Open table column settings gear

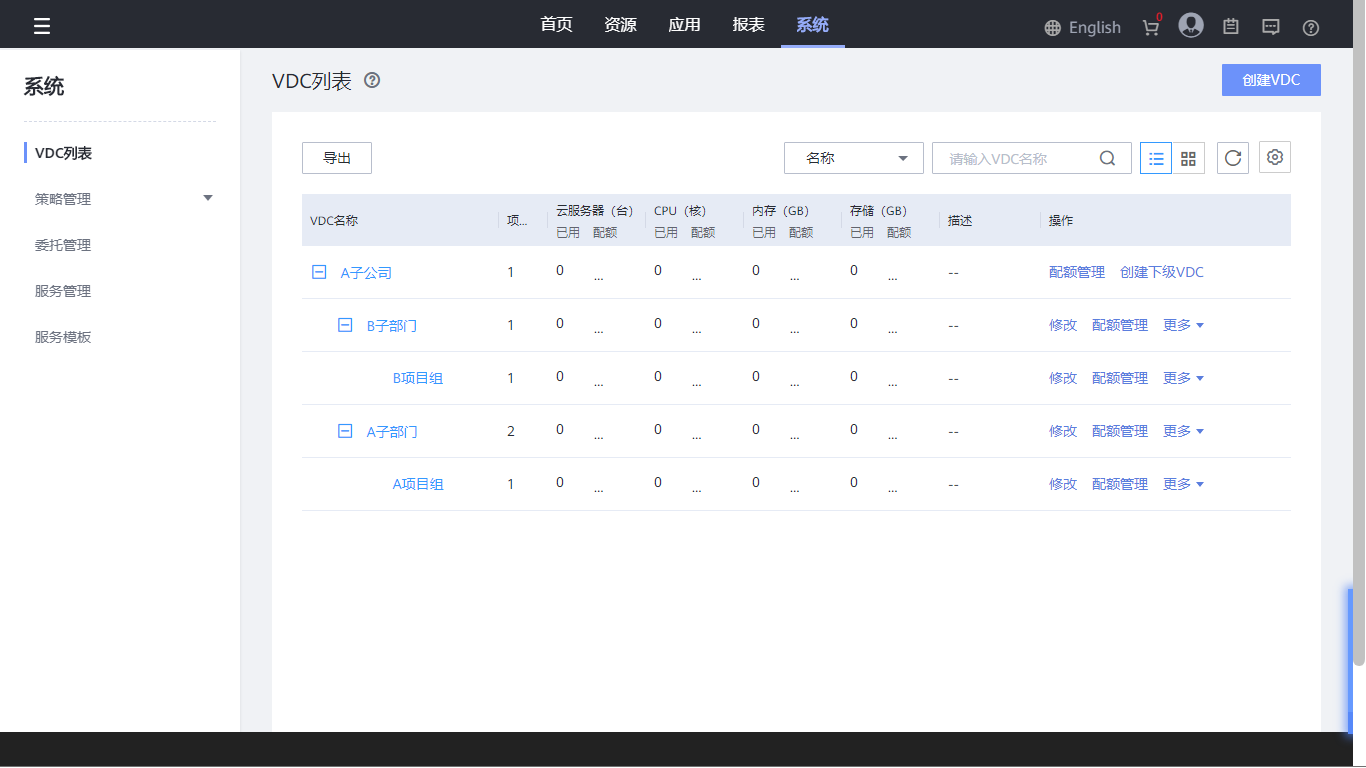tap(1275, 158)
